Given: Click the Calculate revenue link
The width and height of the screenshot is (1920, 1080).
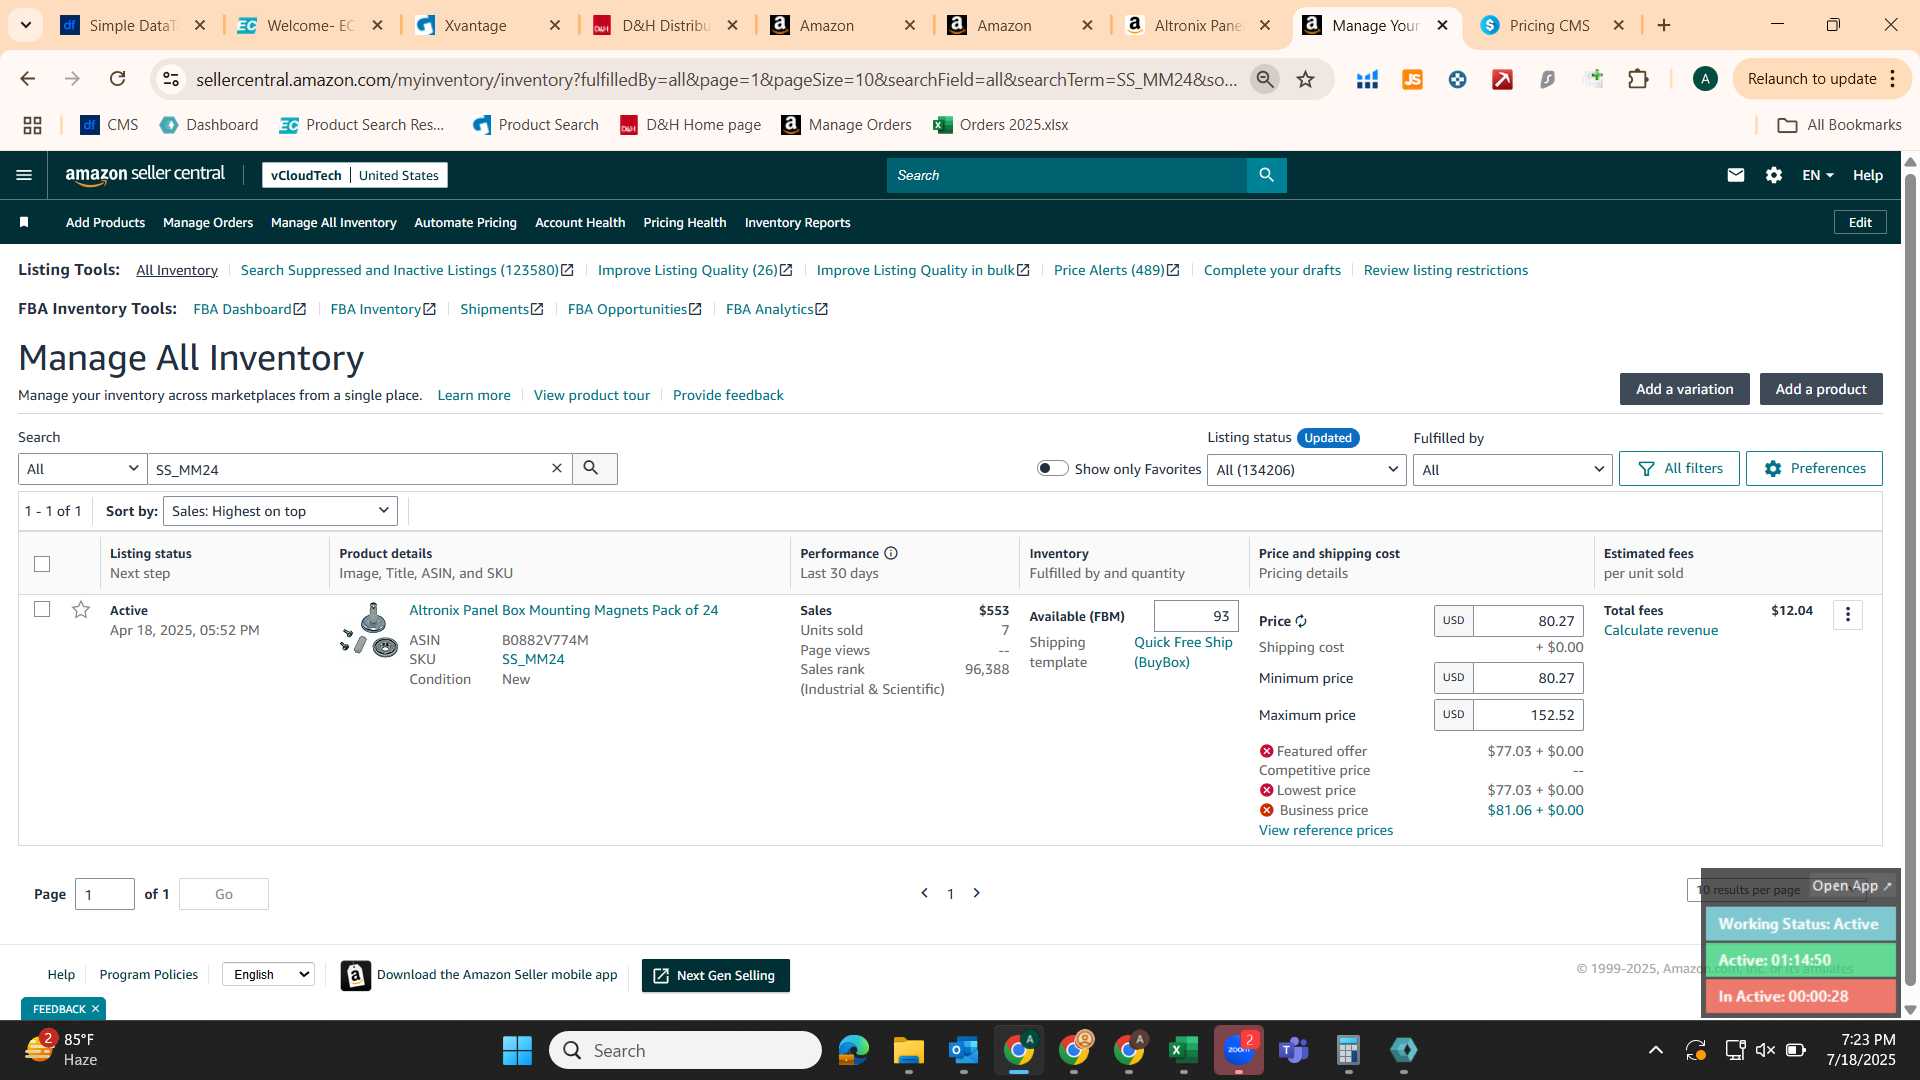Looking at the screenshot, I should [x=1660, y=630].
